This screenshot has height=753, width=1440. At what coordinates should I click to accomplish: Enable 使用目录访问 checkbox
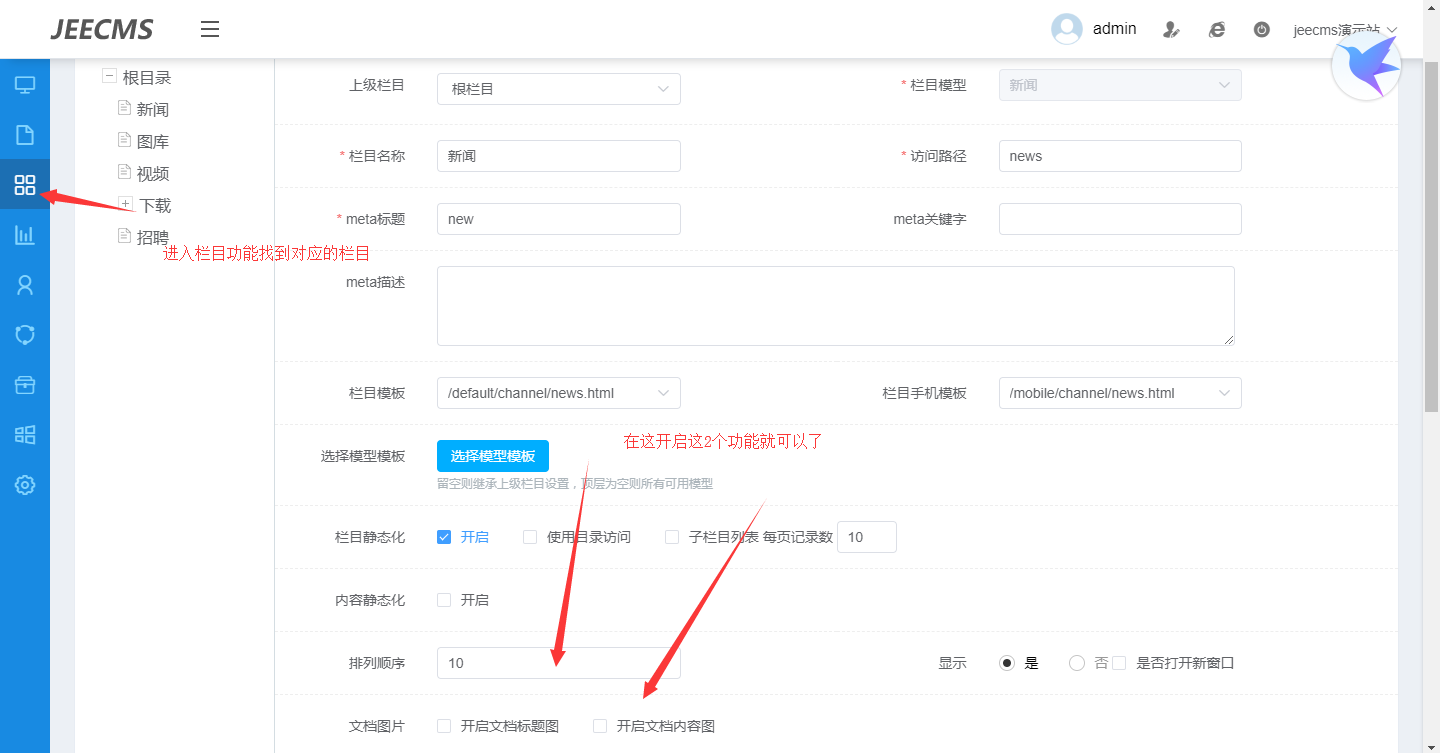pos(530,537)
